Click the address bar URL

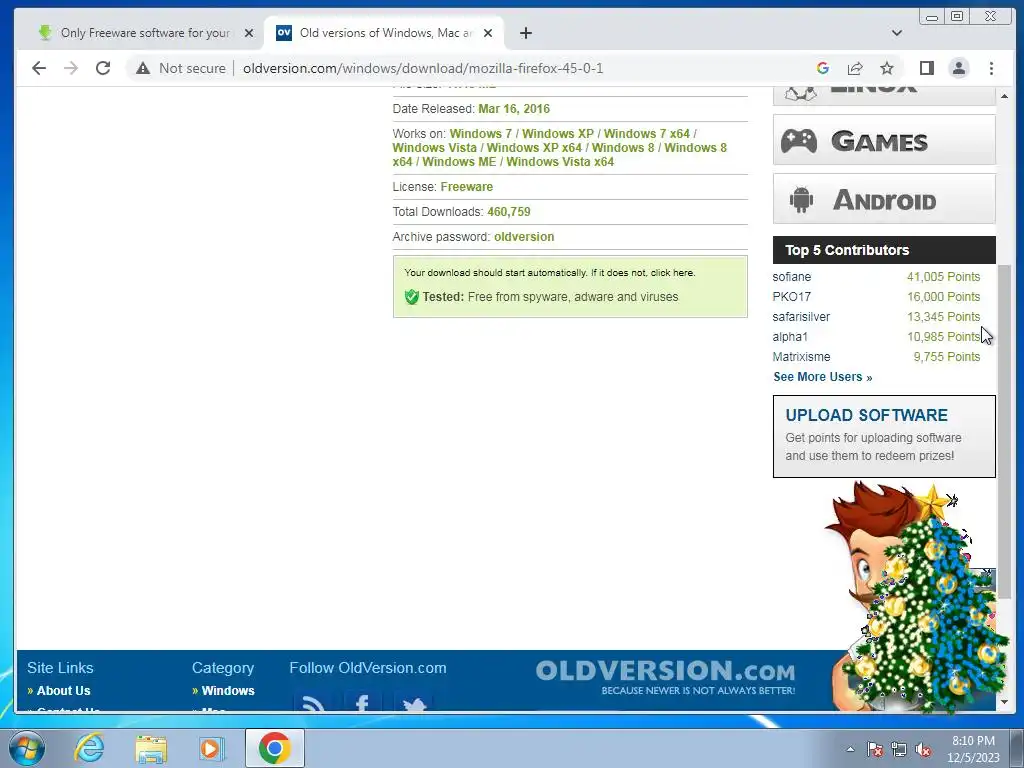pyautogui.click(x=423, y=68)
